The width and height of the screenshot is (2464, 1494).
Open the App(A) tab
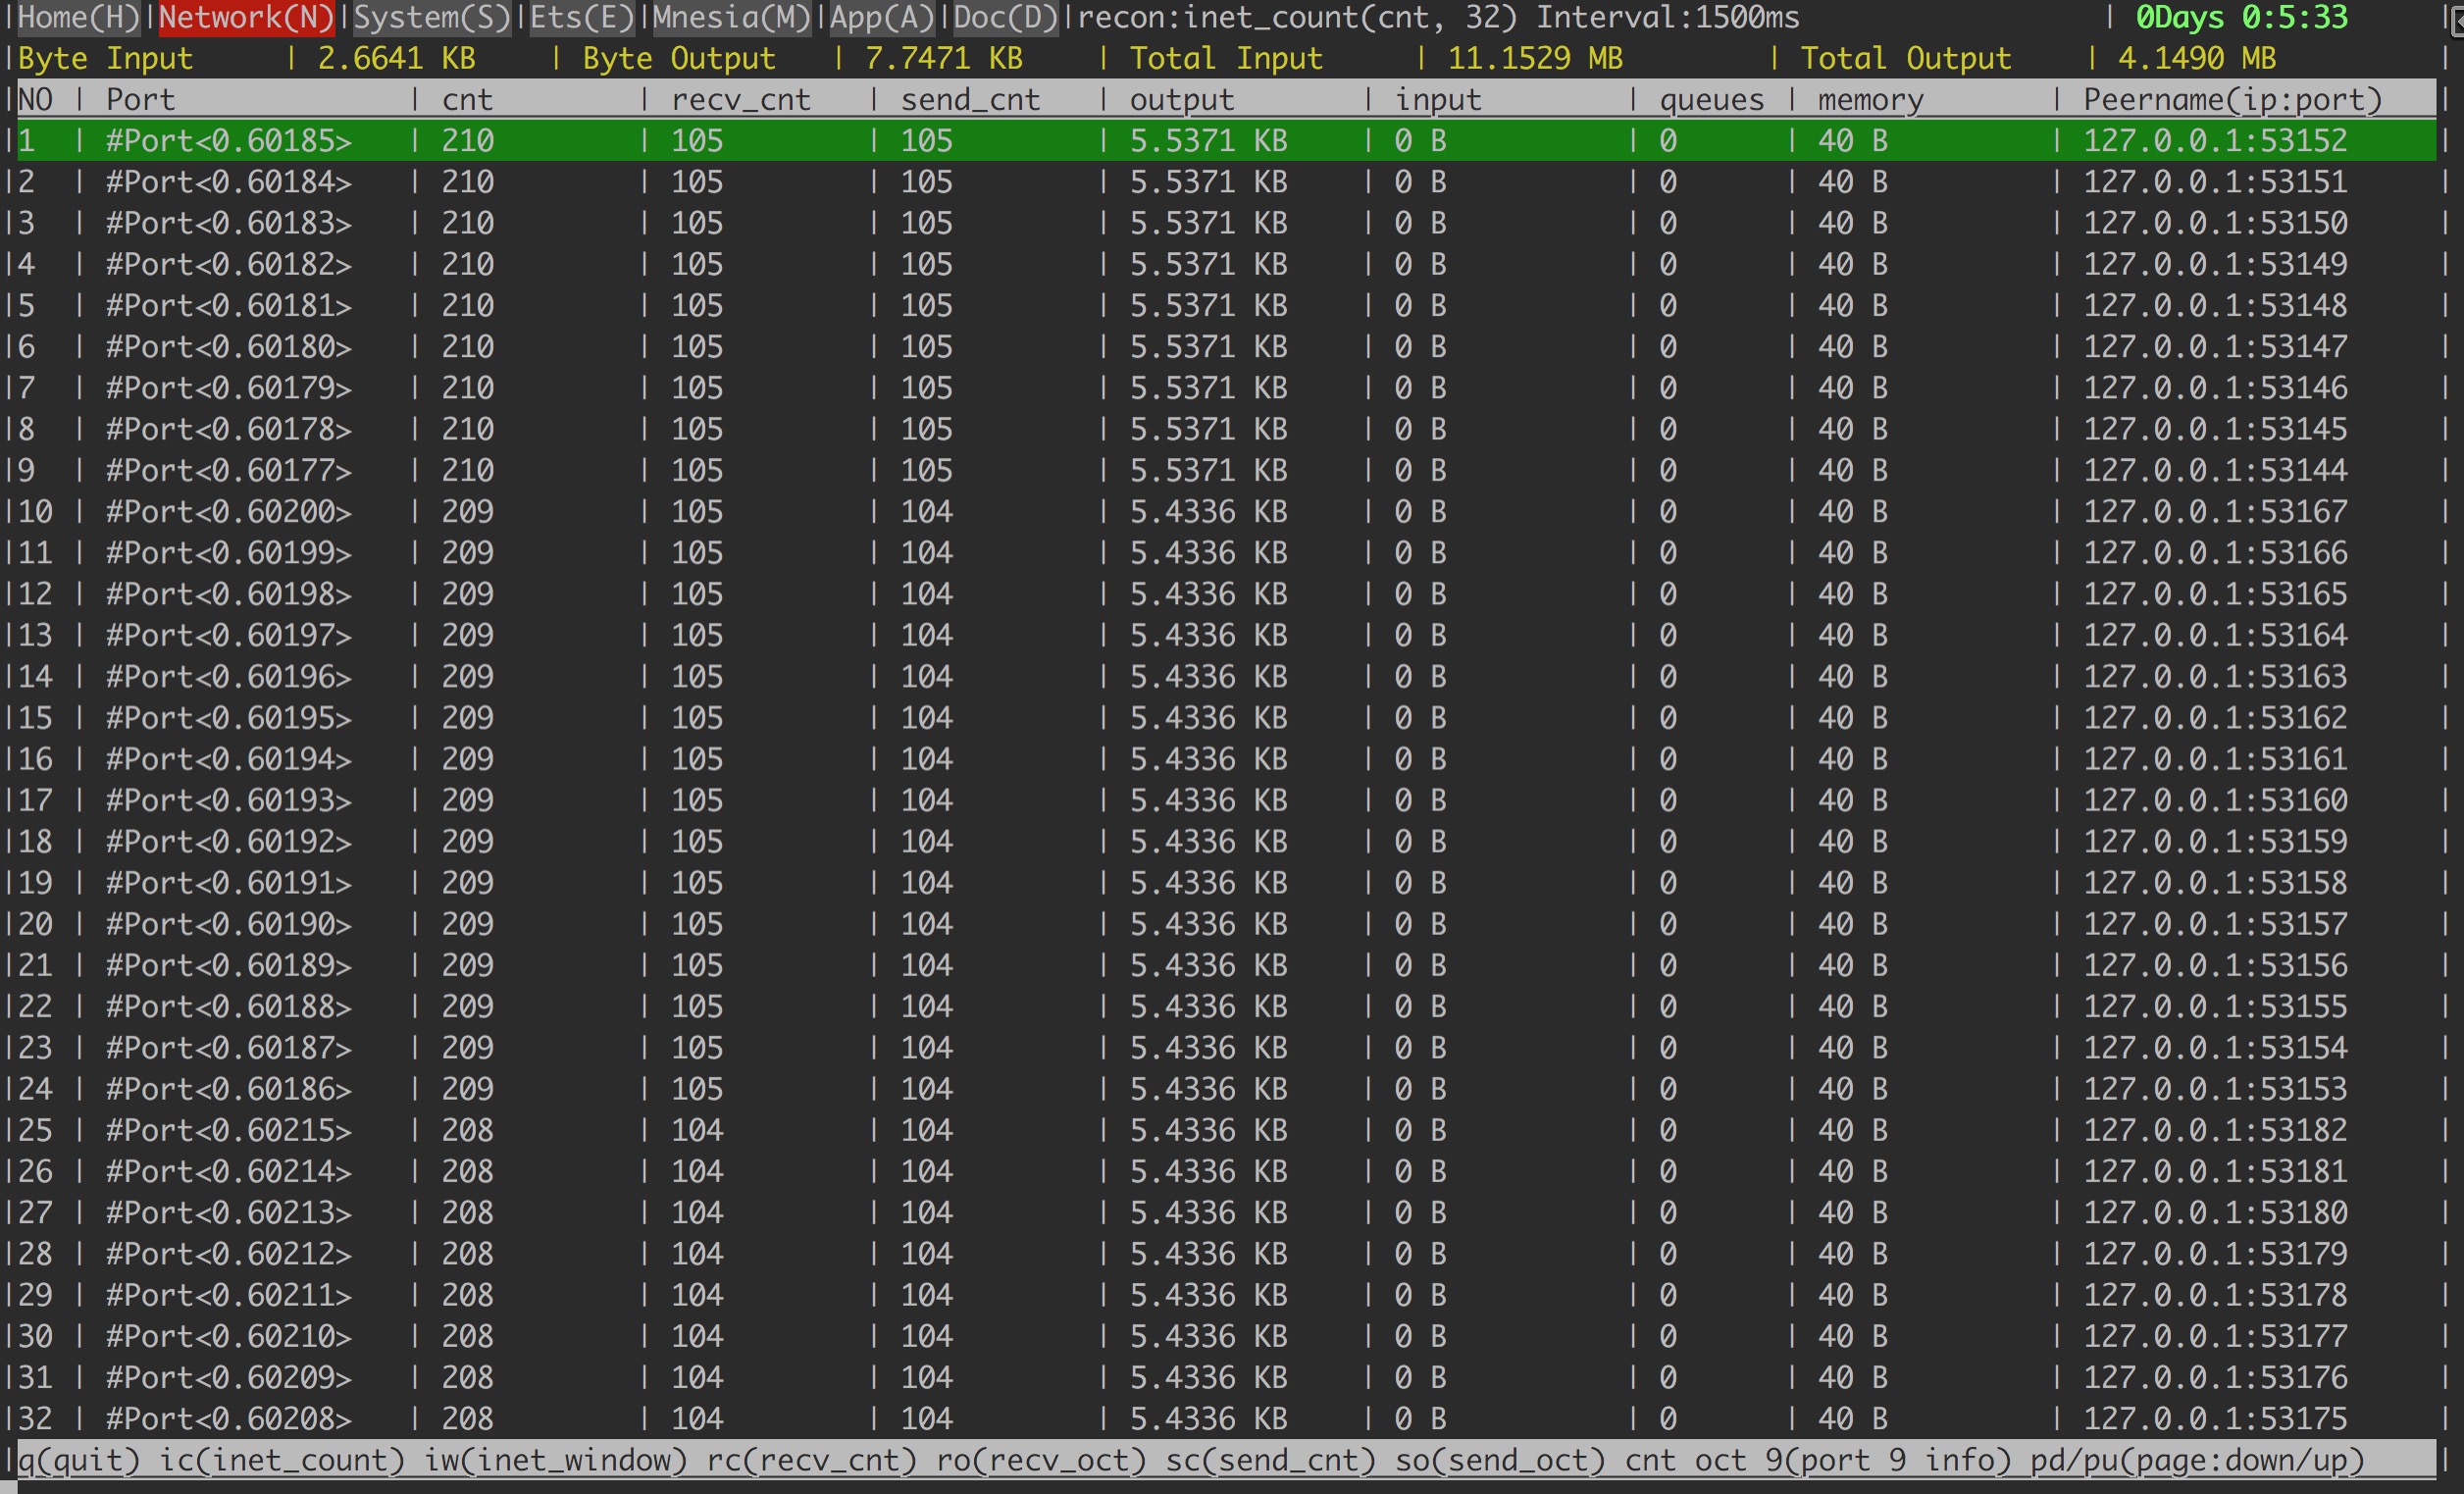[881, 17]
